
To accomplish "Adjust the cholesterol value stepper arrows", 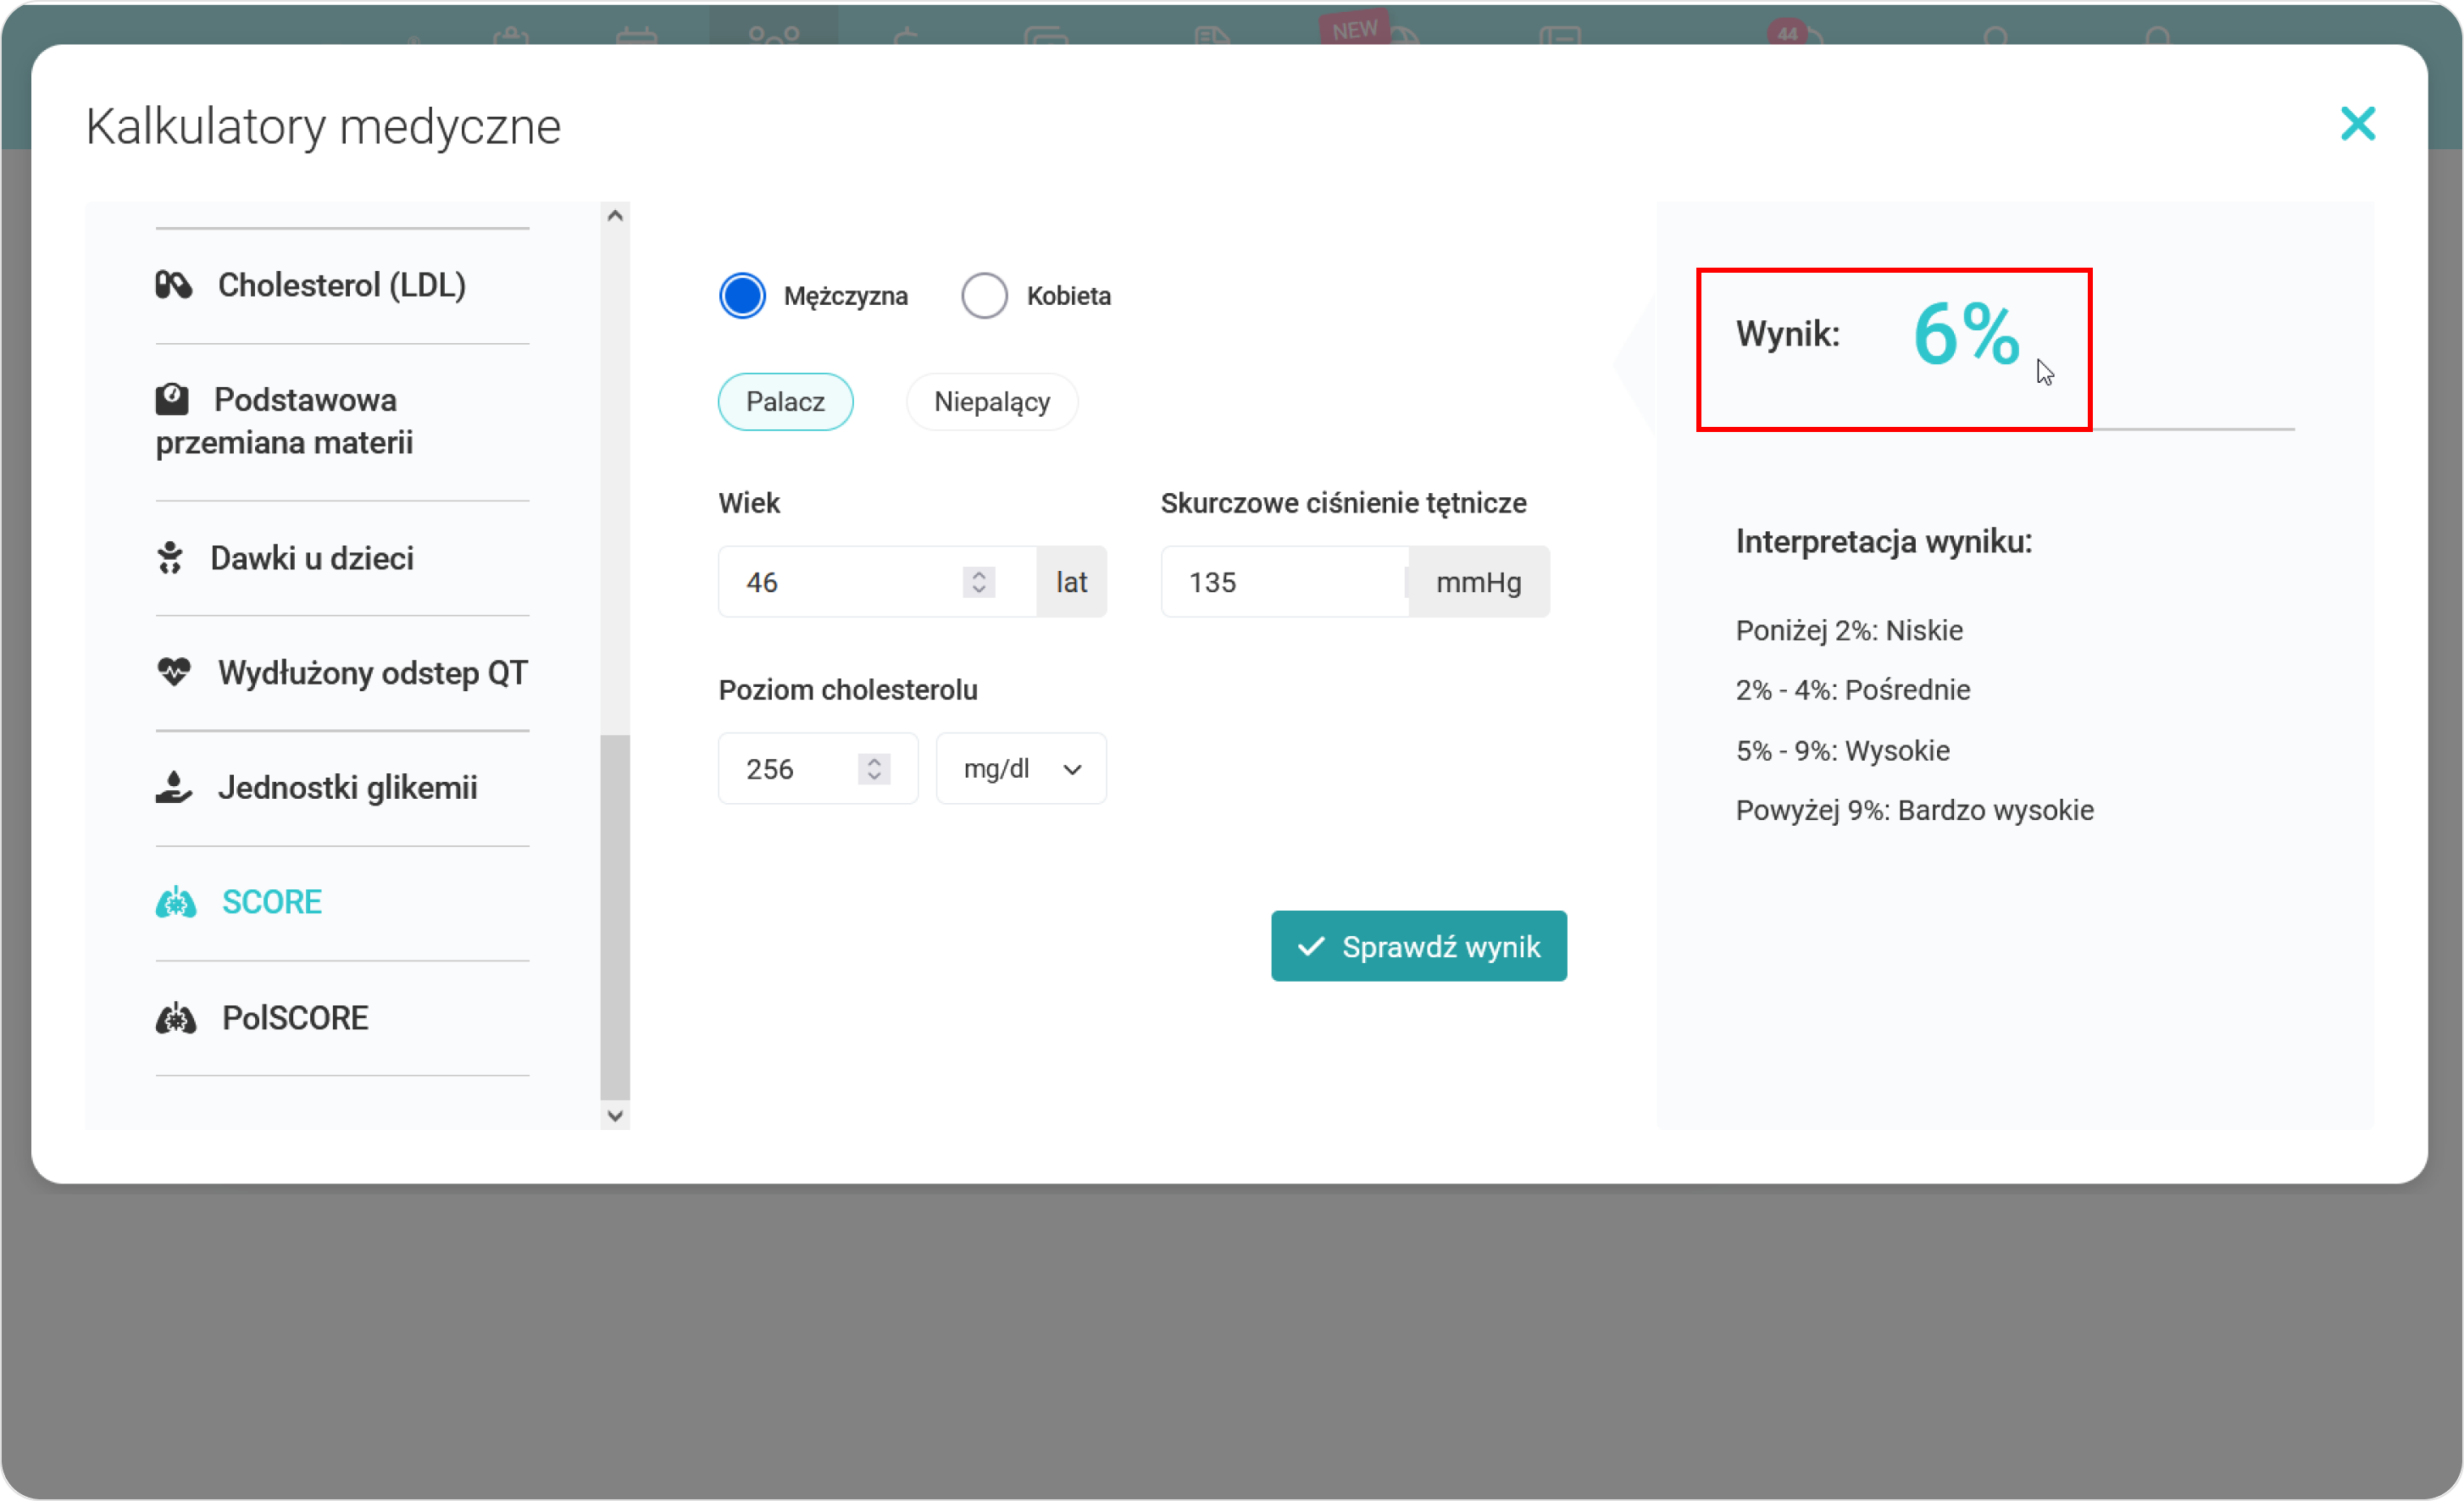I will (874, 769).
